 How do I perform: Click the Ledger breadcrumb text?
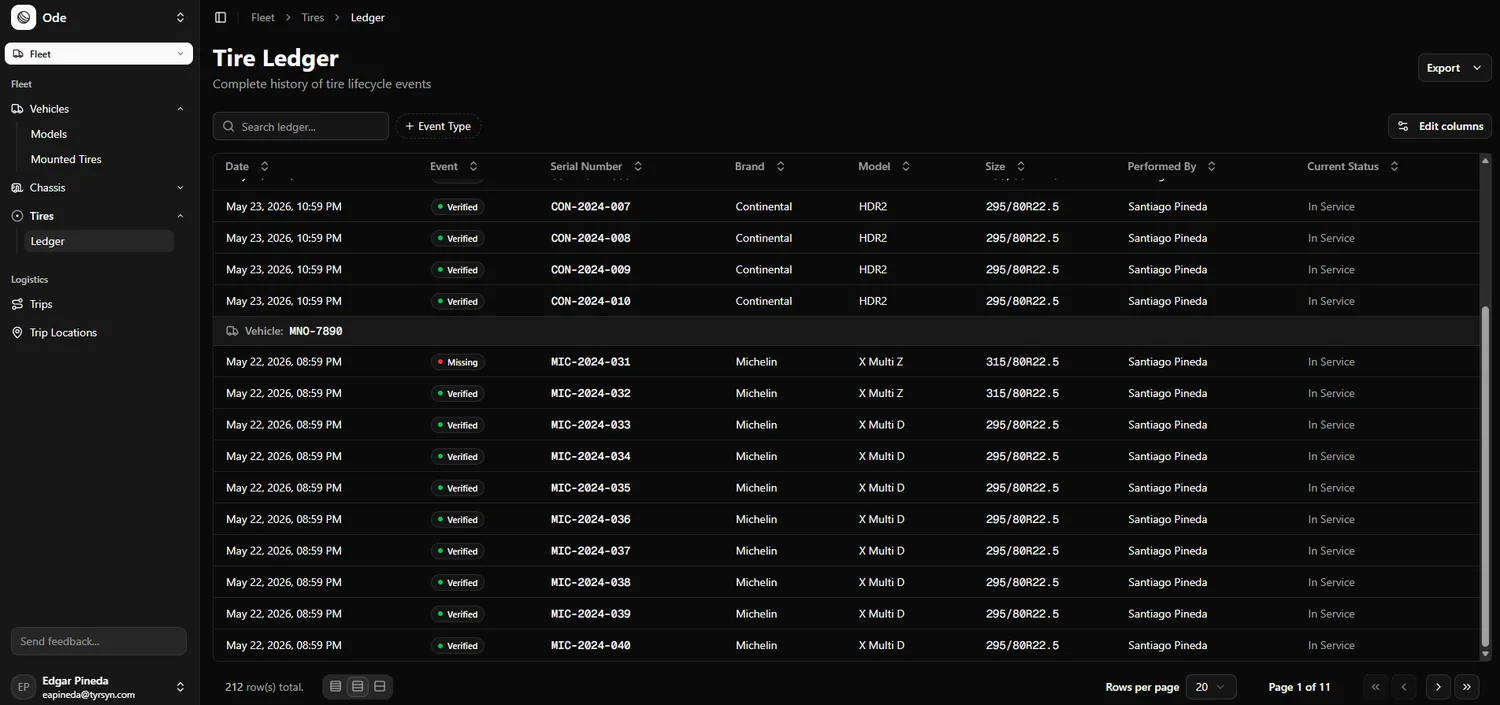pos(368,17)
